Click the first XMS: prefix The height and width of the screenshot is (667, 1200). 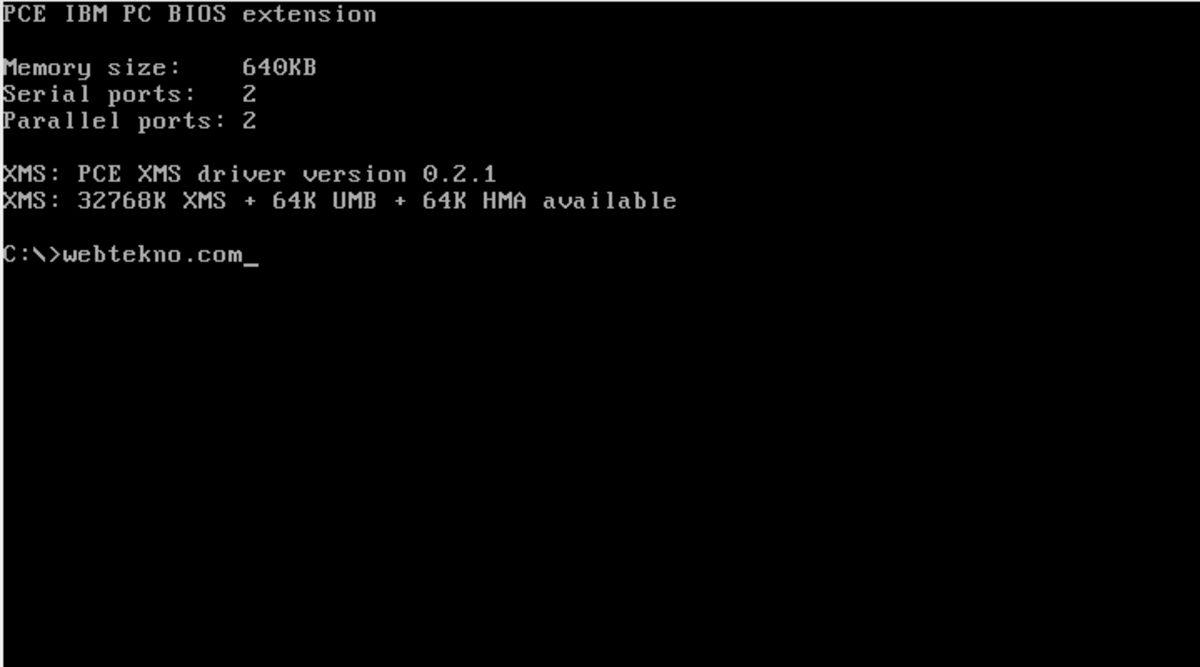click(x=32, y=175)
